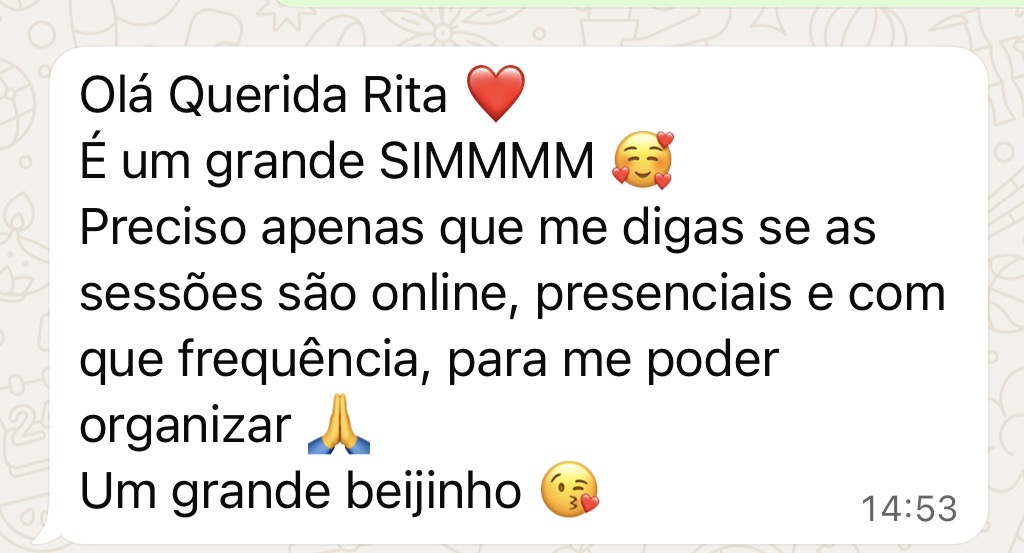
Task: Click the word sessões in the message
Action: tap(171, 294)
